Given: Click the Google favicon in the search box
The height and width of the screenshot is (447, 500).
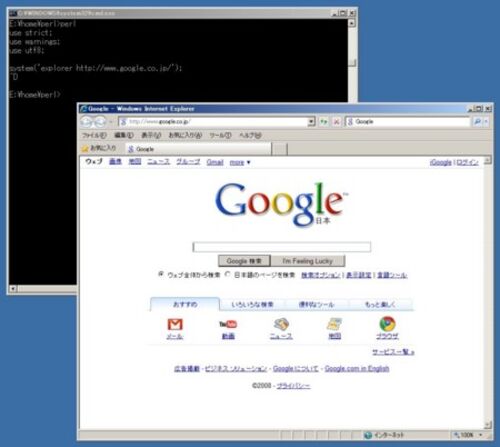Looking at the screenshot, I should point(350,122).
